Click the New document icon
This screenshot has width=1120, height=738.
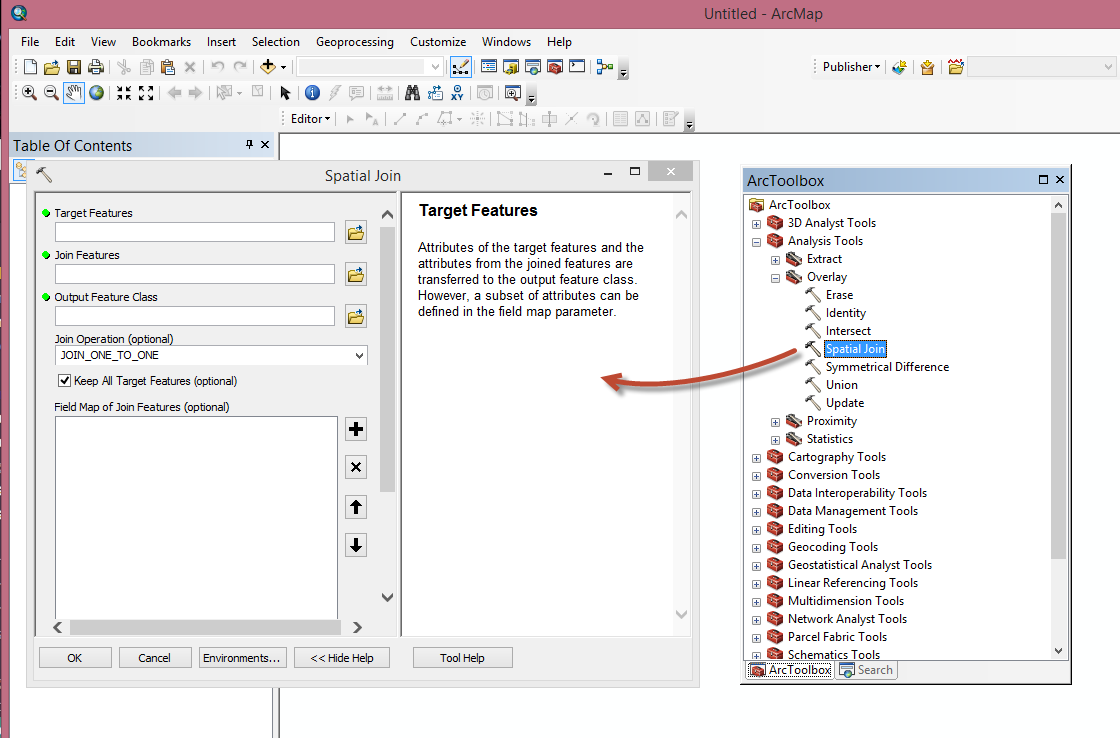[x=30, y=67]
